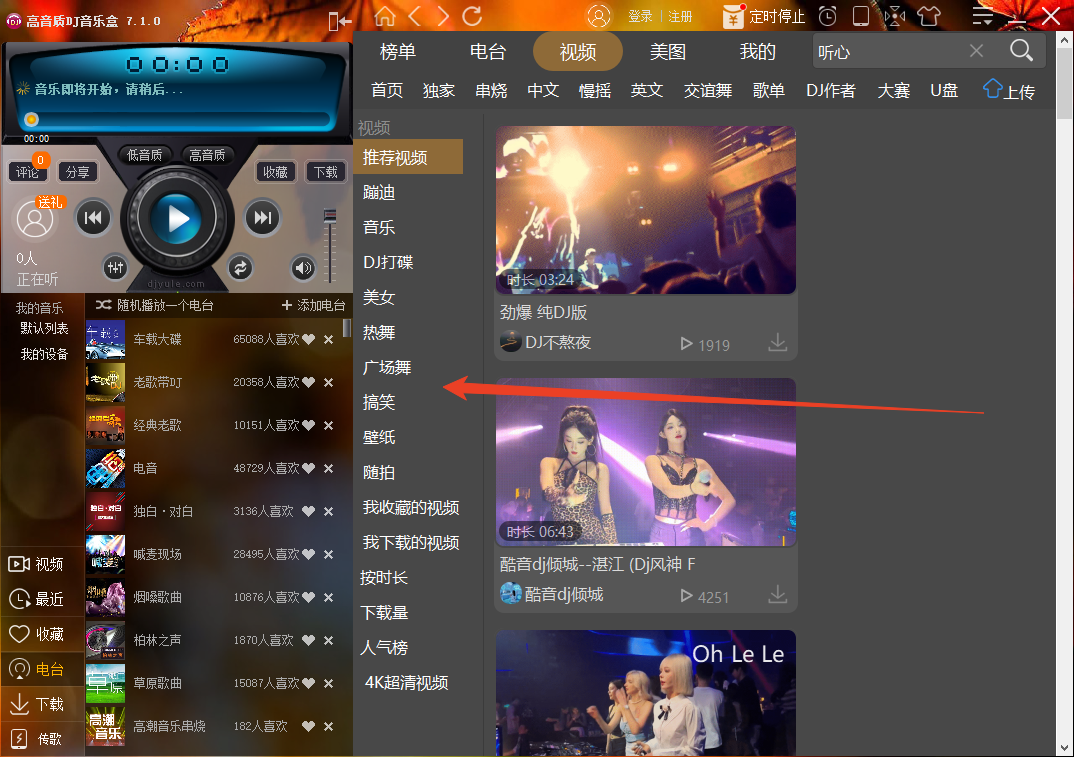
Task: Expand the 电台 section in the left rail
Action: 41,669
